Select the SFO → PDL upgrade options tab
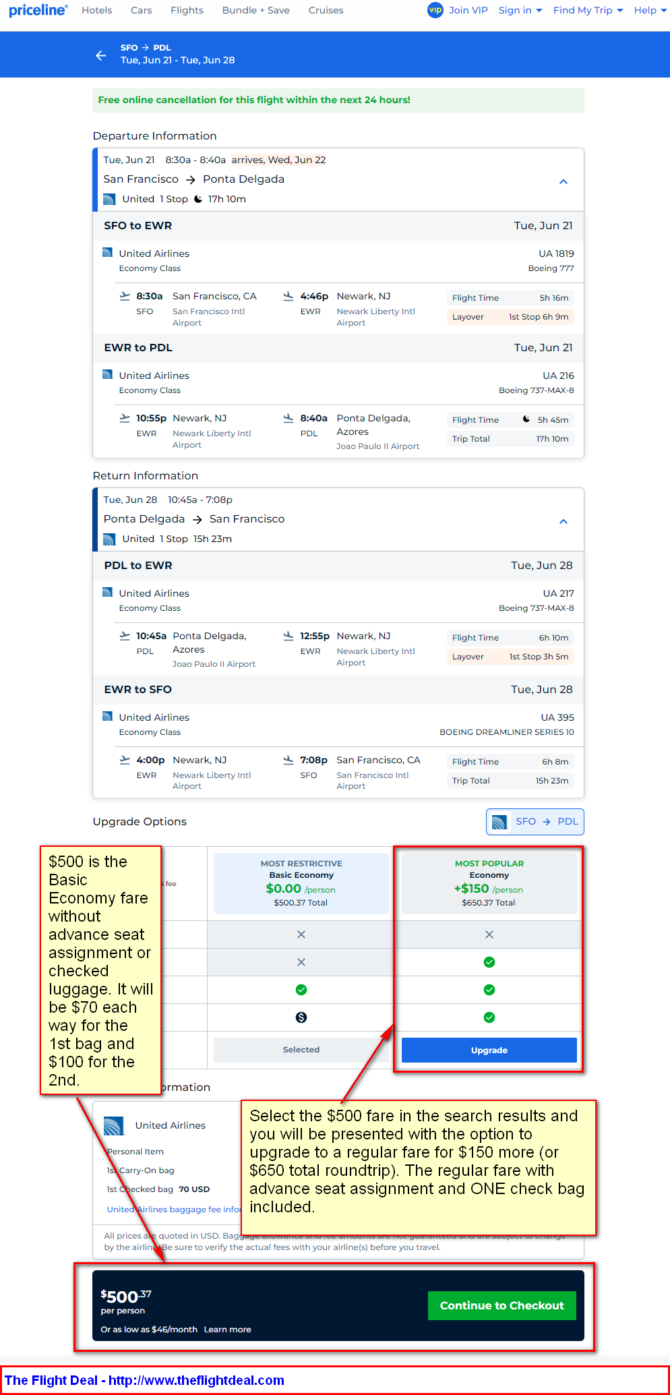 click(x=535, y=822)
